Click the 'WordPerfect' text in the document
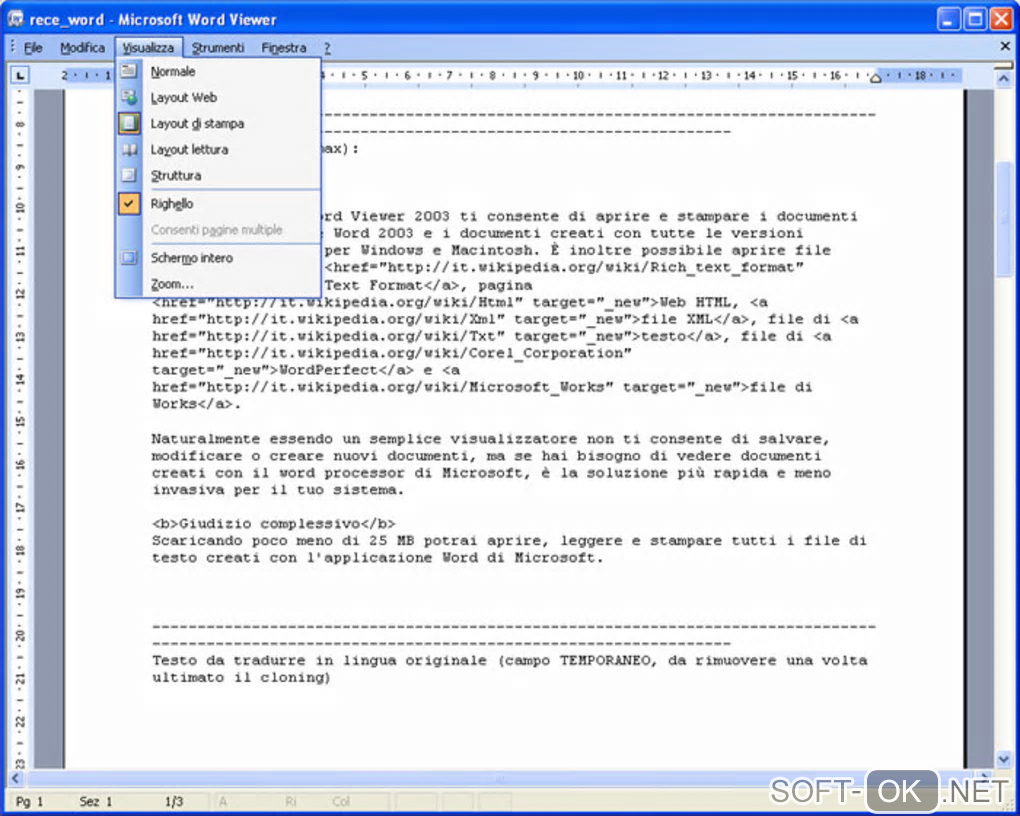The height and width of the screenshot is (816, 1020). [329, 370]
